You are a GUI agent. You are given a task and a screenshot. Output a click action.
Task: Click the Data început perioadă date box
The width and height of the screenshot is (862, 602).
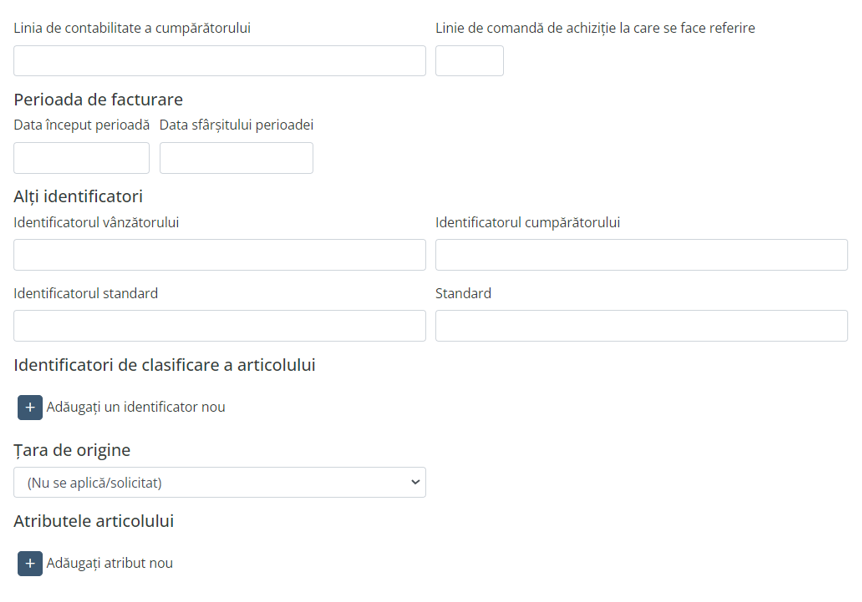[81, 158]
